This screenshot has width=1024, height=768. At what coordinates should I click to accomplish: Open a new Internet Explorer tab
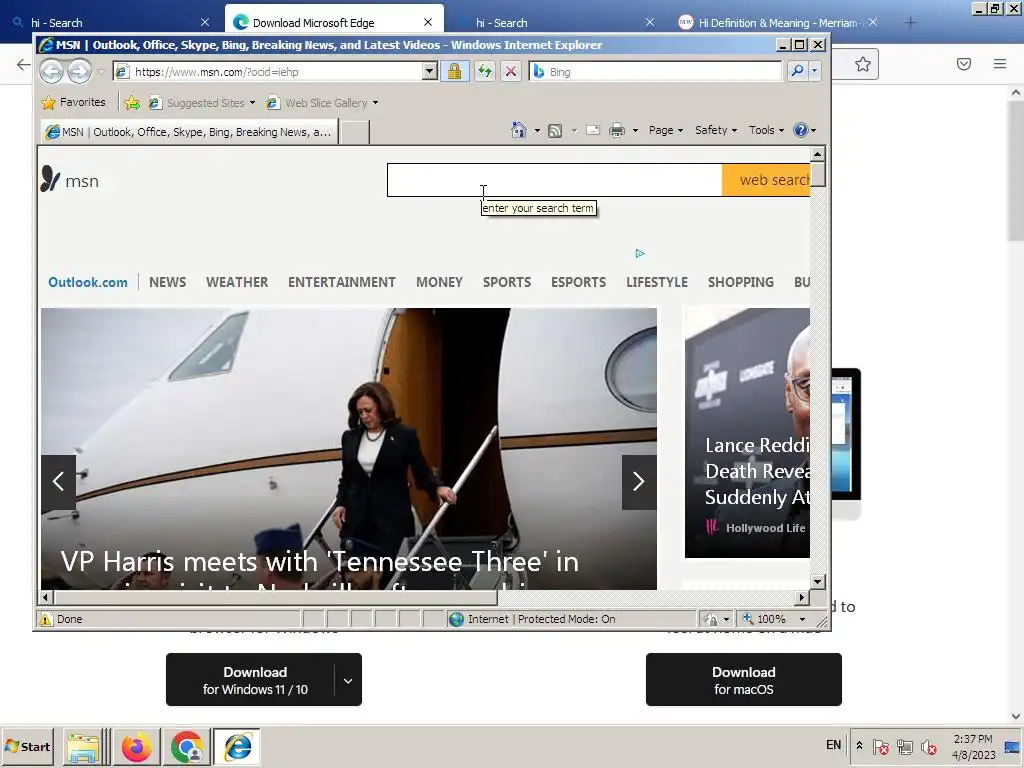pyautogui.click(x=355, y=132)
